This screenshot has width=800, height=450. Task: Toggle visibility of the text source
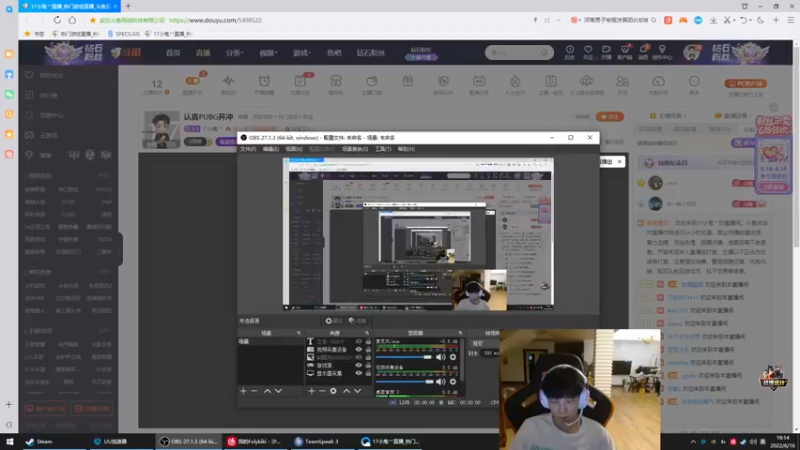point(359,341)
